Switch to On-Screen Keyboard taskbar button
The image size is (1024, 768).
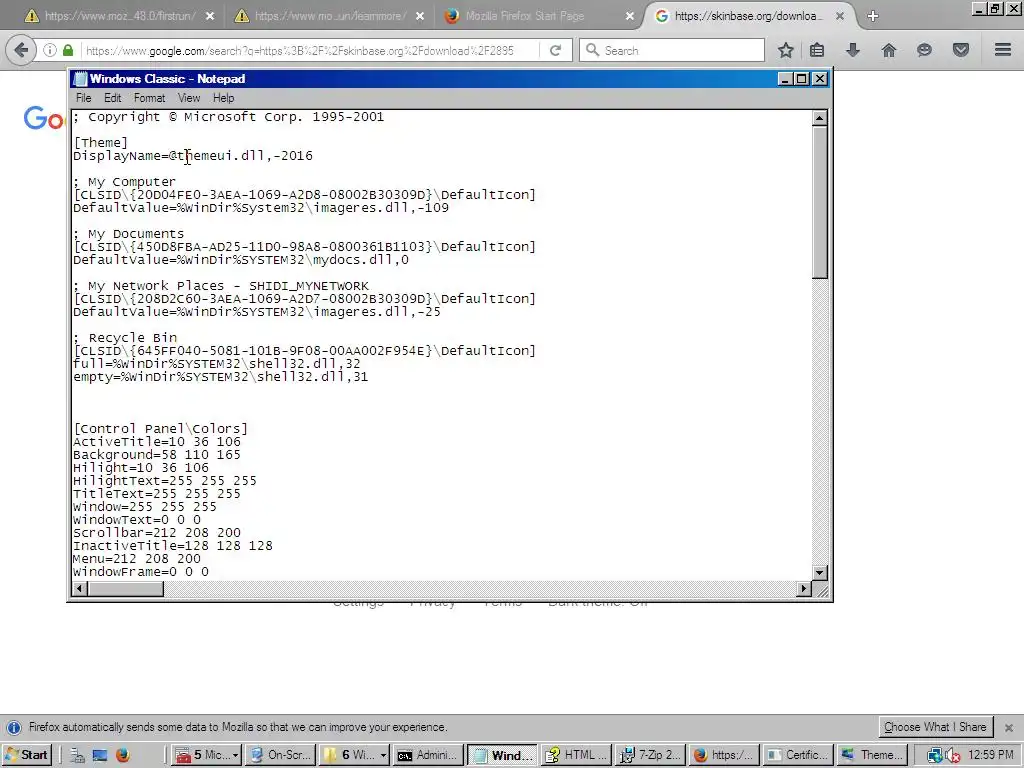click(x=280, y=755)
